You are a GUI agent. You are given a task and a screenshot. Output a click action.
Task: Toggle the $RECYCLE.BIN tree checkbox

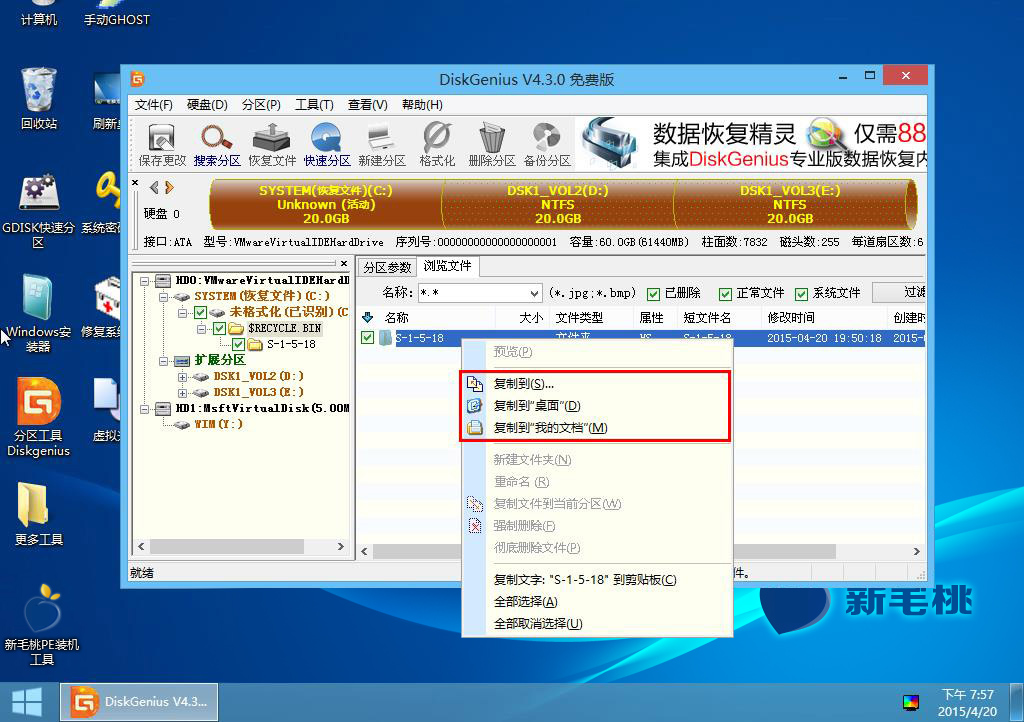[219, 328]
